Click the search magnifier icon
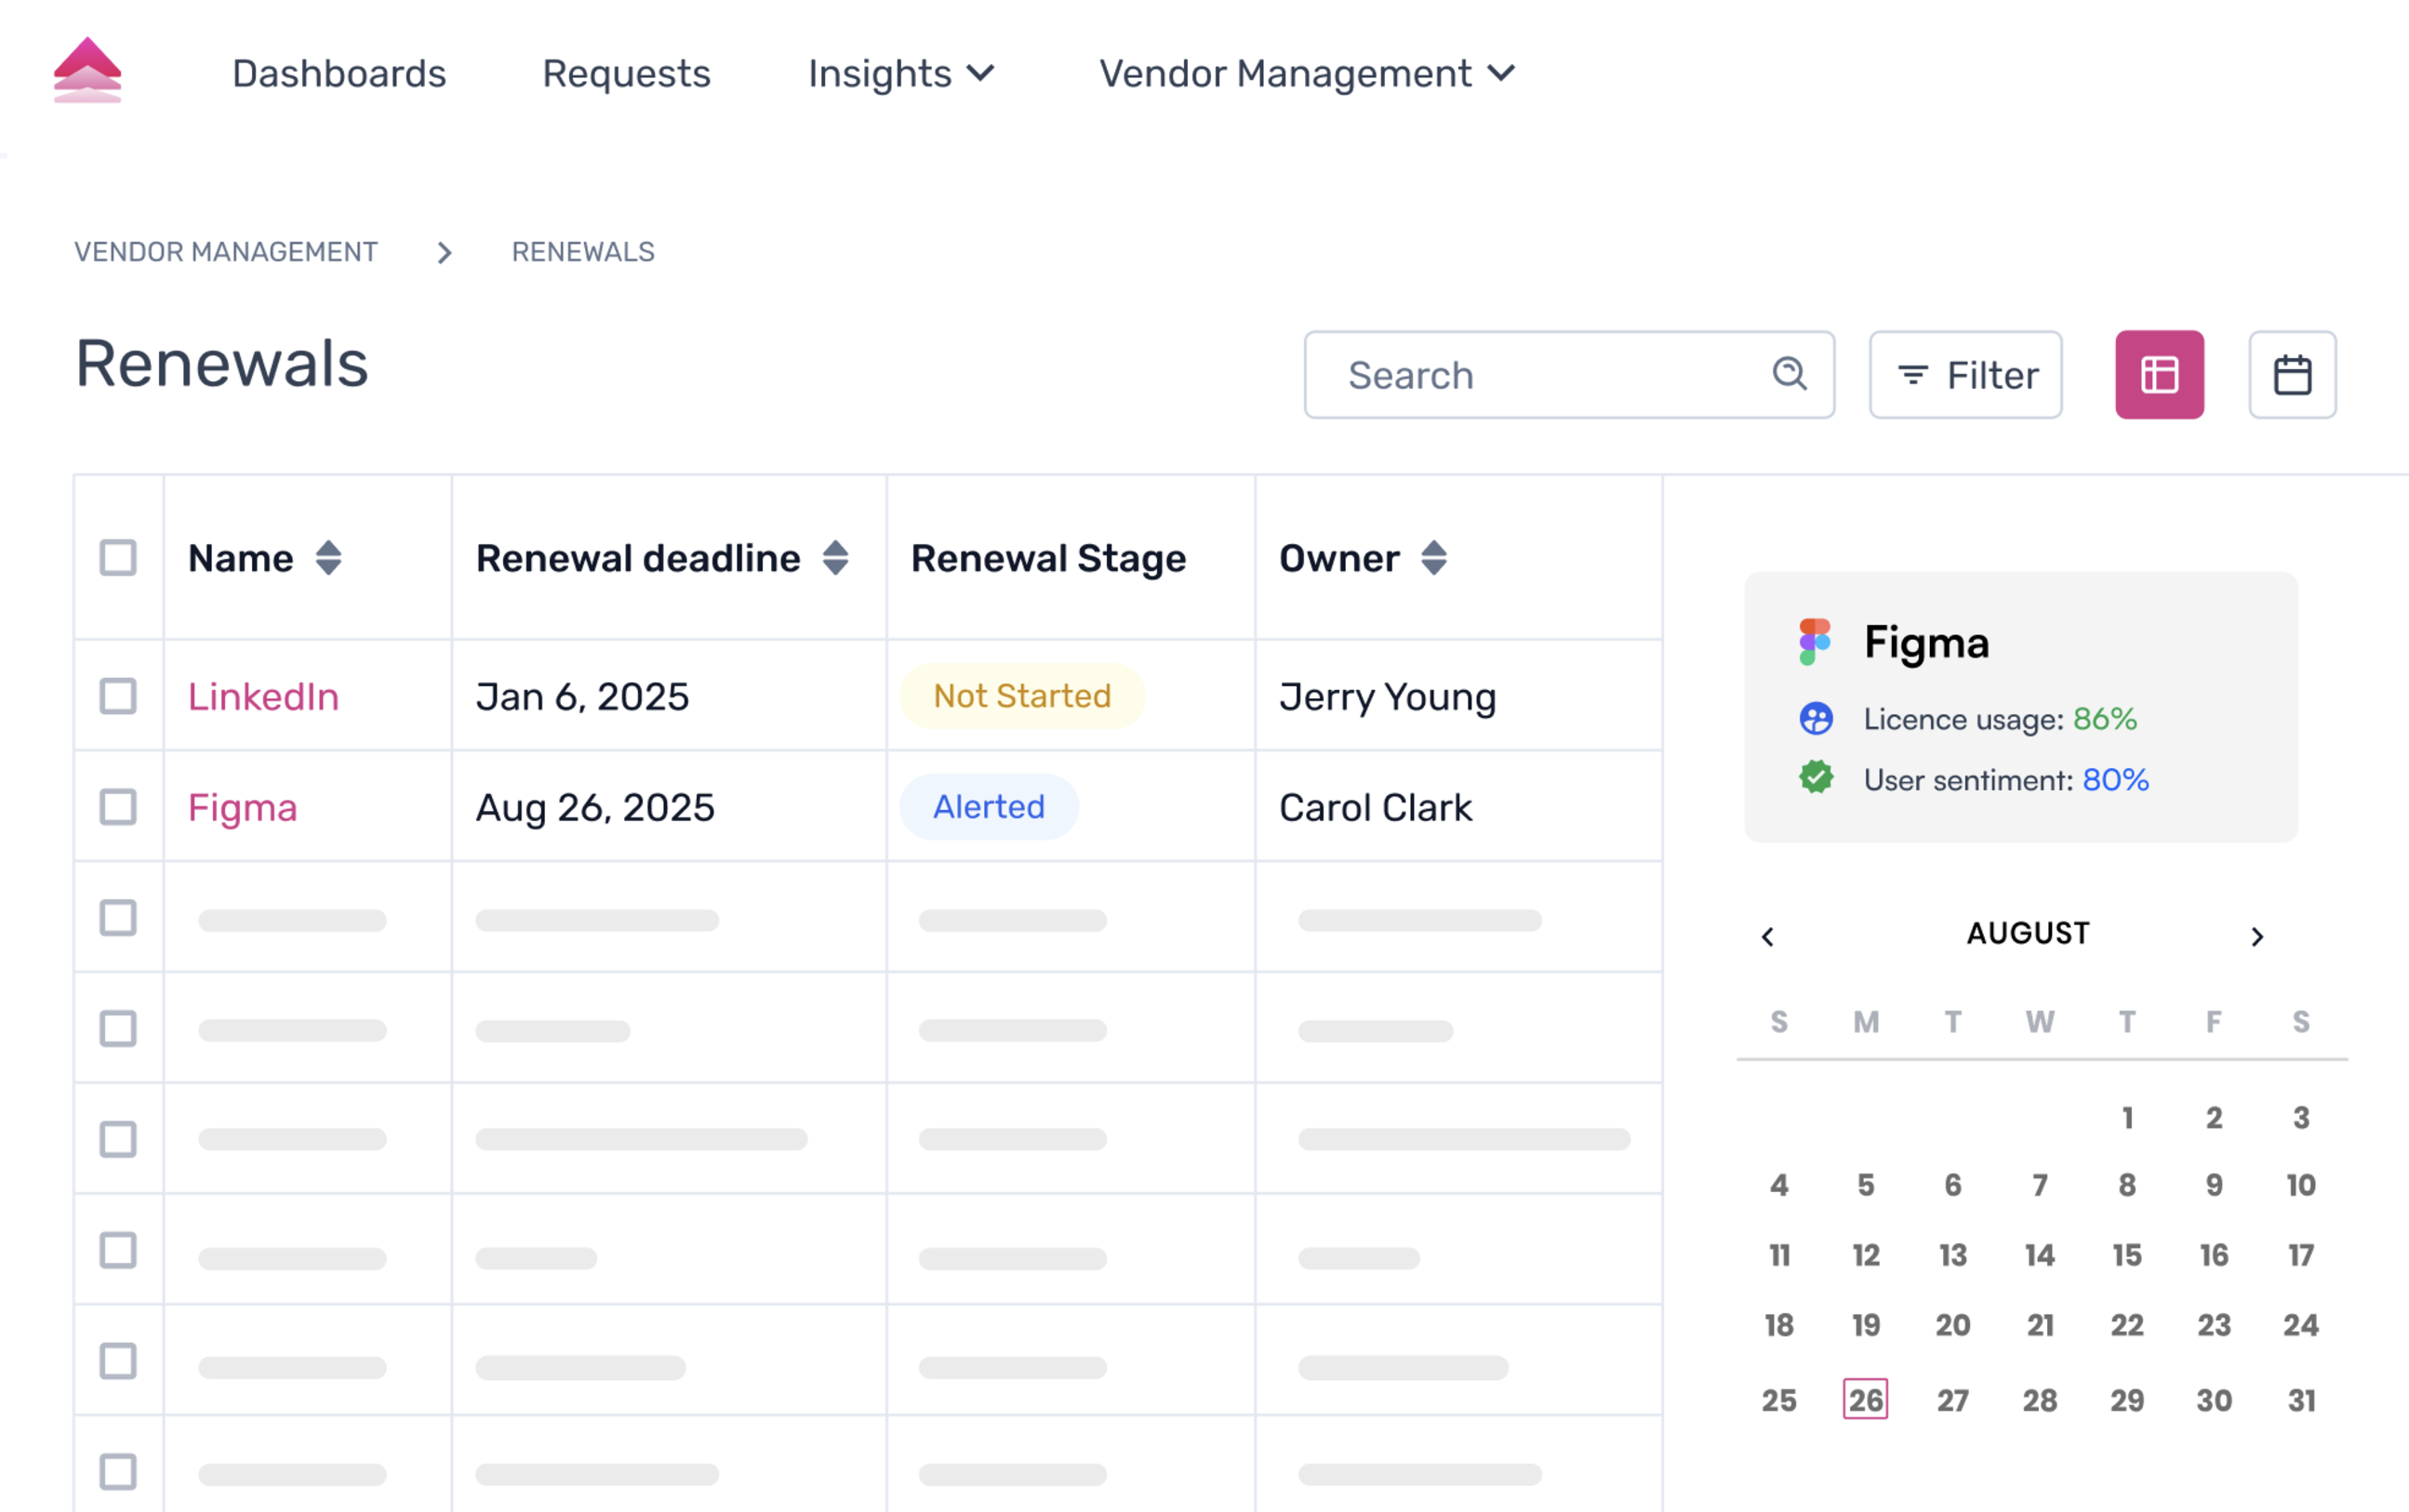Screen dimensions: 2409x1512 coord(1789,374)
